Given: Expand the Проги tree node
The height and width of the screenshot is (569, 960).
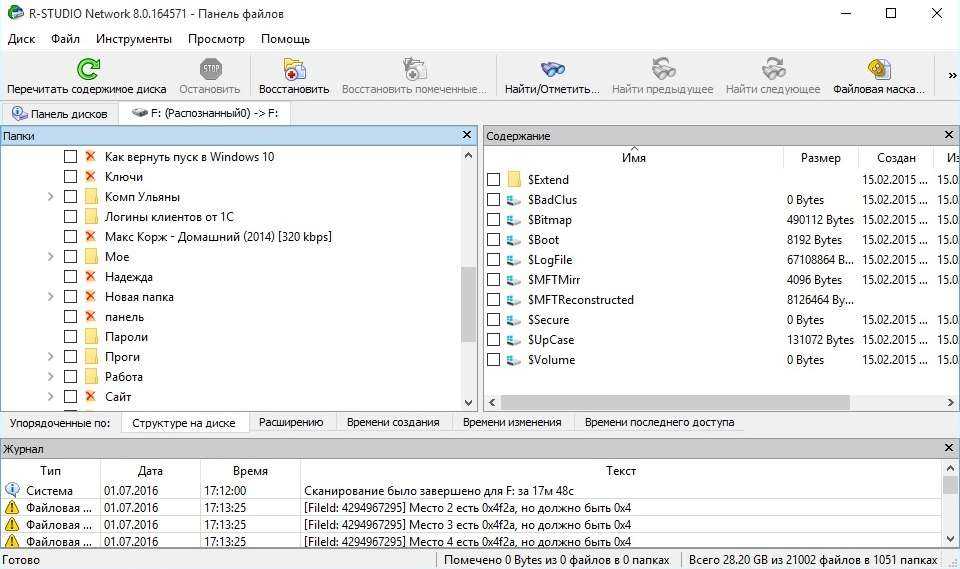Looking at the screenshot, I should 50,357.
